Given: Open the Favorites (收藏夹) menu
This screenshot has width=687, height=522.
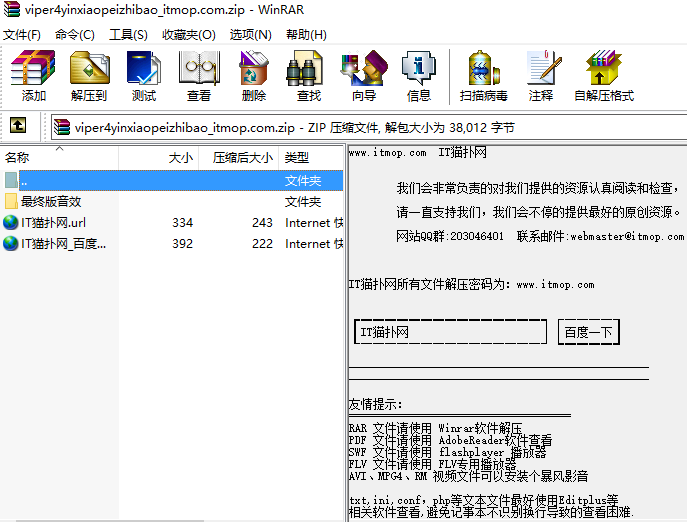Looking at the screenshot, I should [x=188, y=35].
